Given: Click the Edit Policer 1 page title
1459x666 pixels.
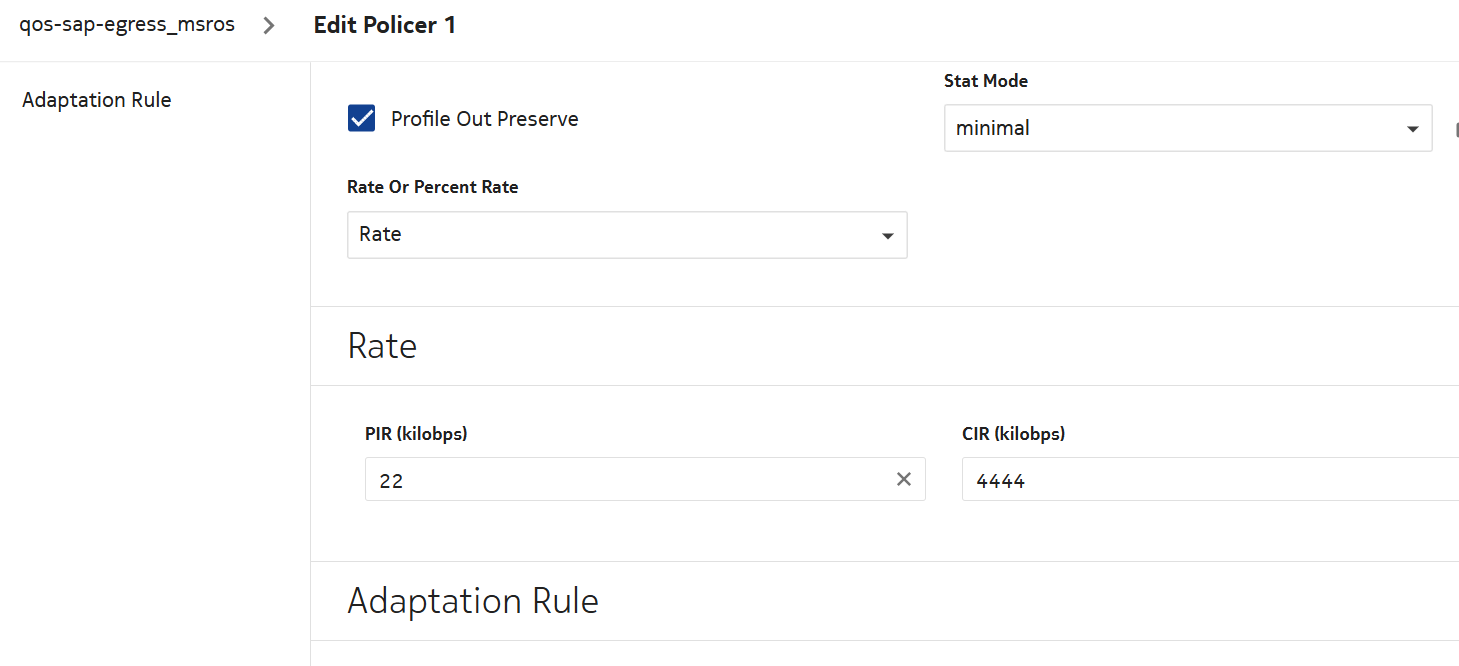Looking at the screenshot, I should (x=385, y=26).
